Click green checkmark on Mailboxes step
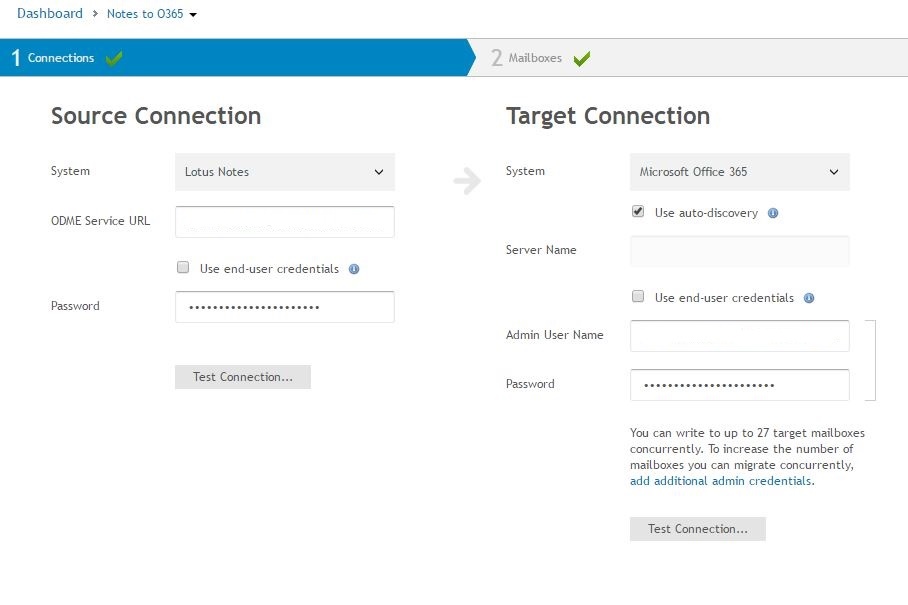Screen dimensions: 908x605 (x=582, y=58)
